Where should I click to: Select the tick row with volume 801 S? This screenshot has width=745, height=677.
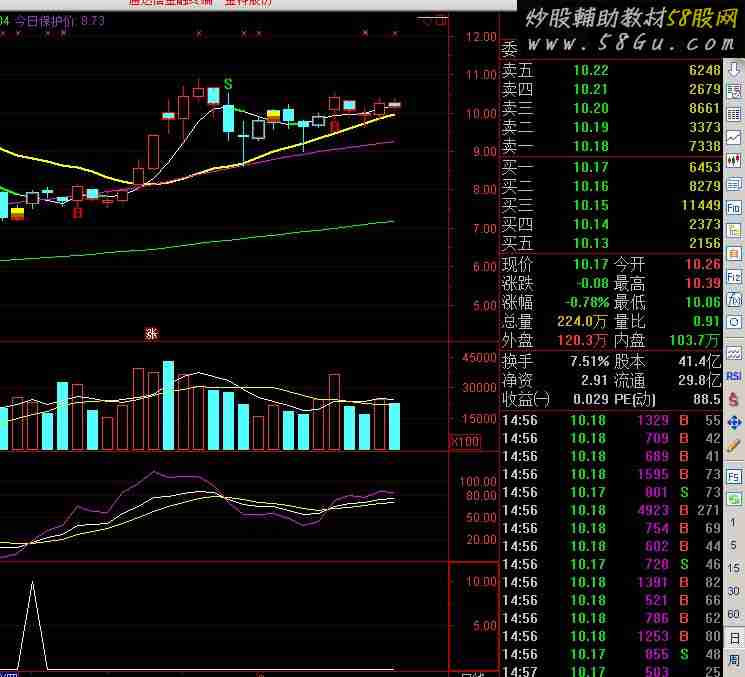pyautogui.click(x=611, y=493)
